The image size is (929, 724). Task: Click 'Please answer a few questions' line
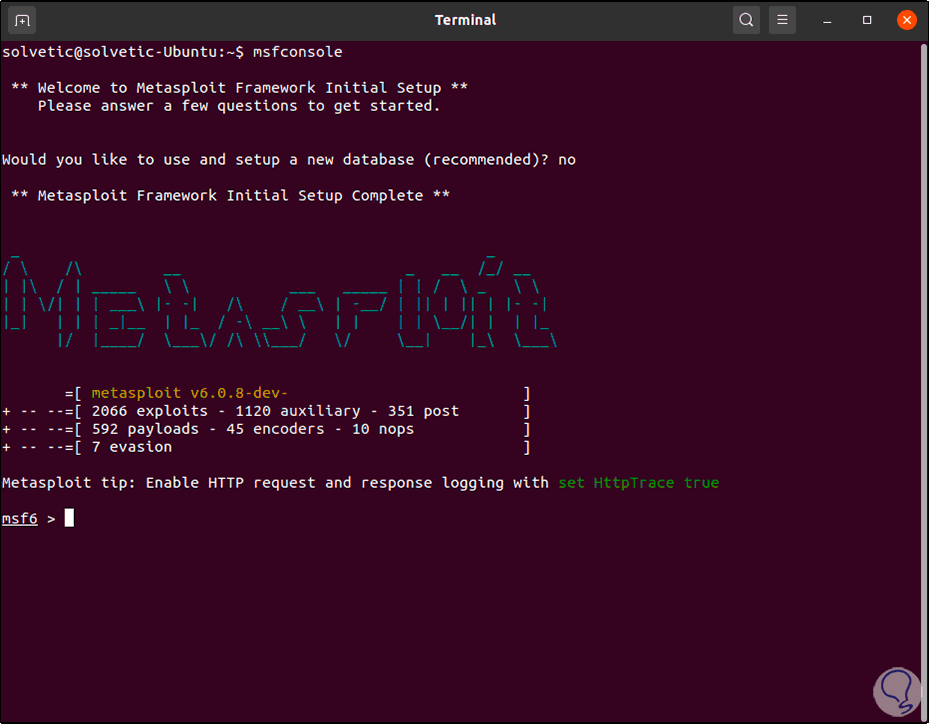(239, 106)
